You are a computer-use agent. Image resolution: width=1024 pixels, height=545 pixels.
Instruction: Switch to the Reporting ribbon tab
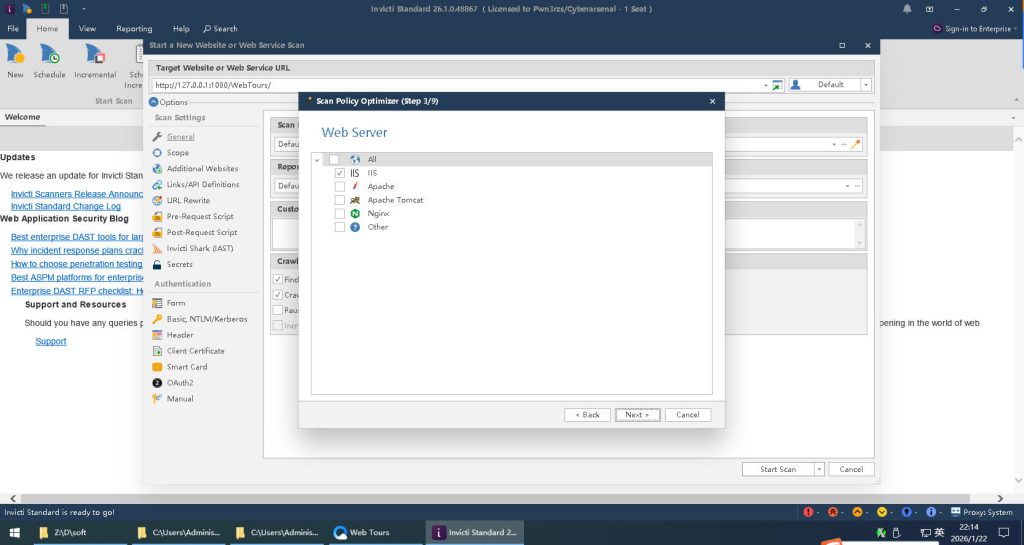click(x=134, y=29)
